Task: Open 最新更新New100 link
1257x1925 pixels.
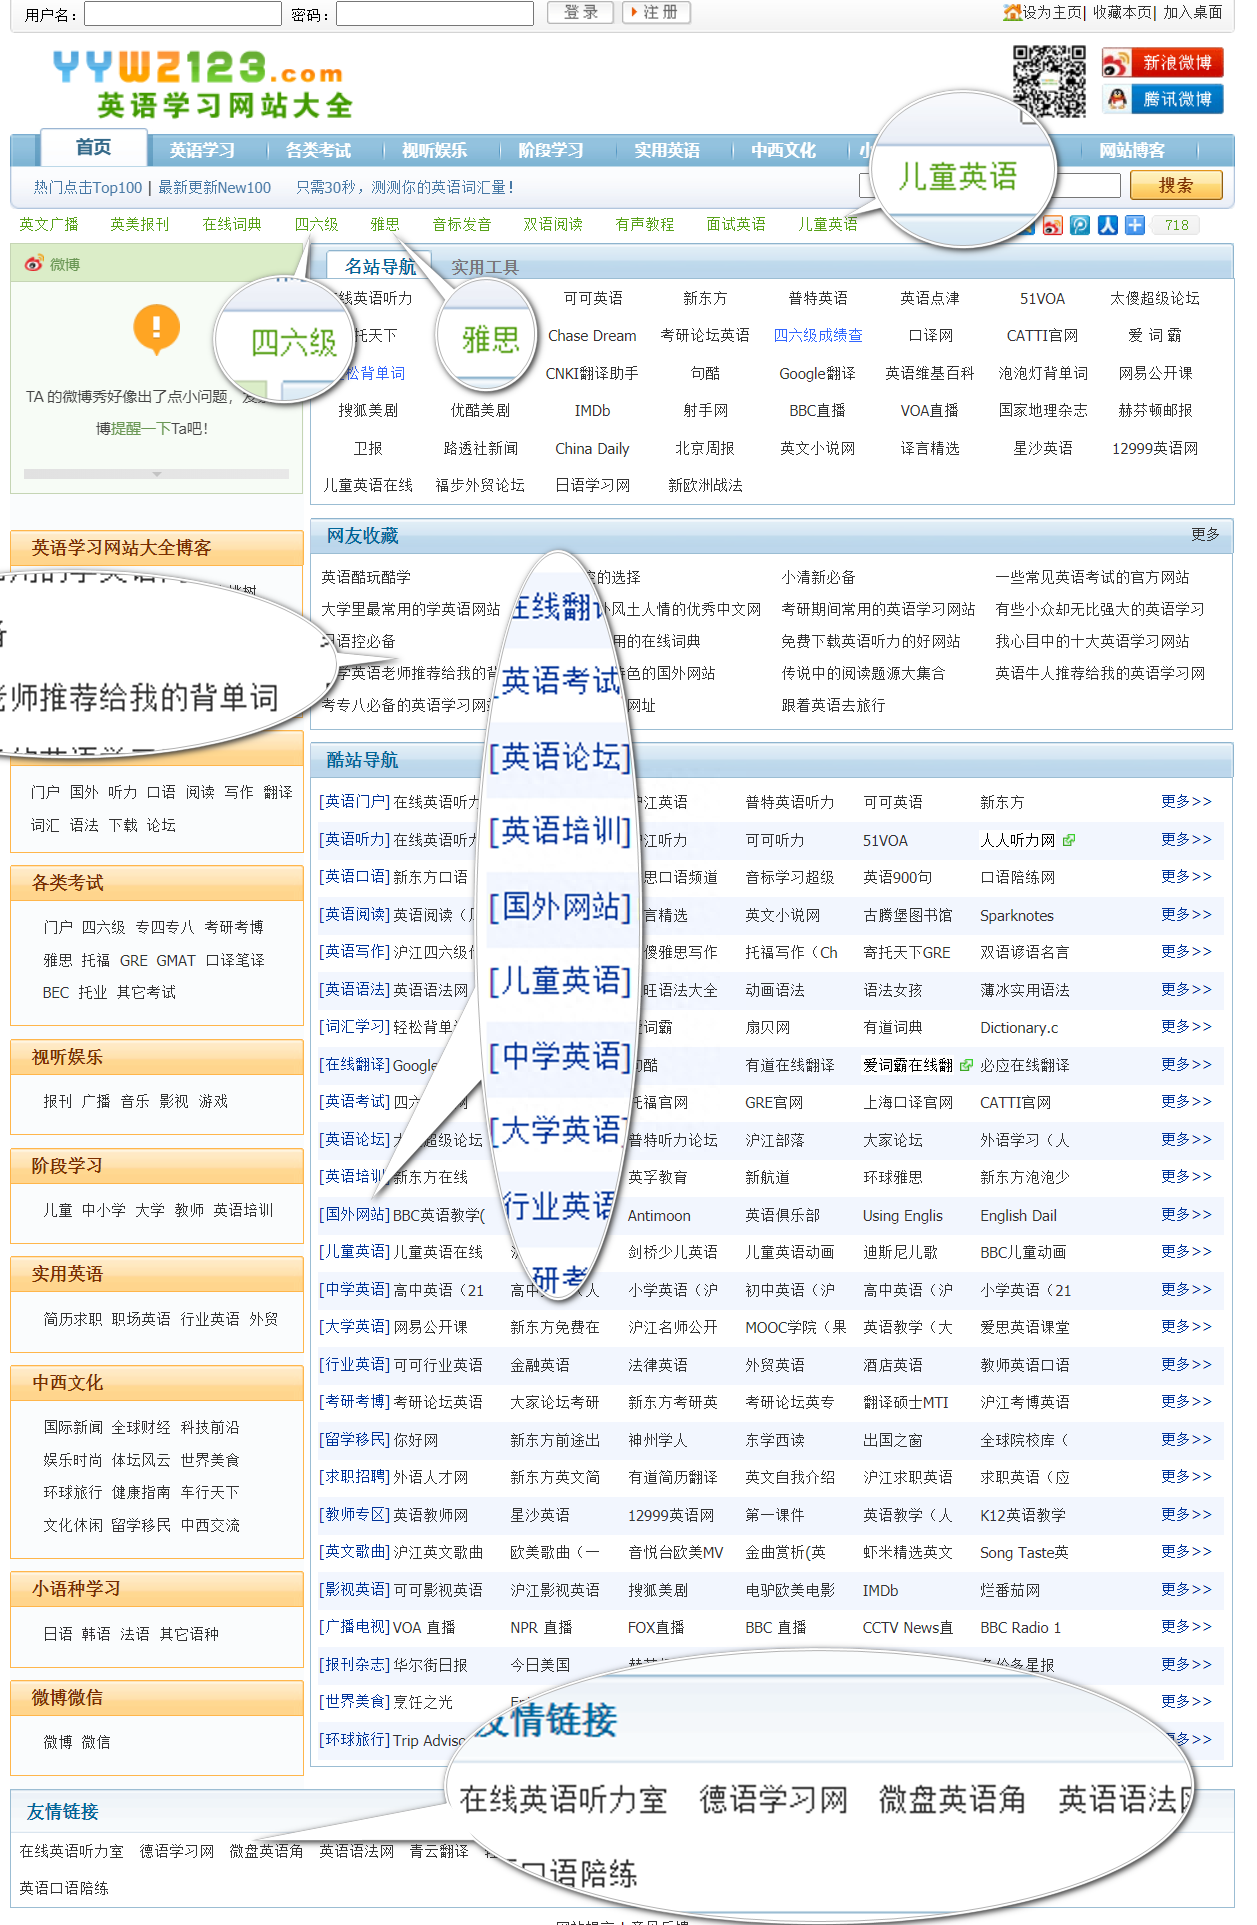Action: [214, 187]
